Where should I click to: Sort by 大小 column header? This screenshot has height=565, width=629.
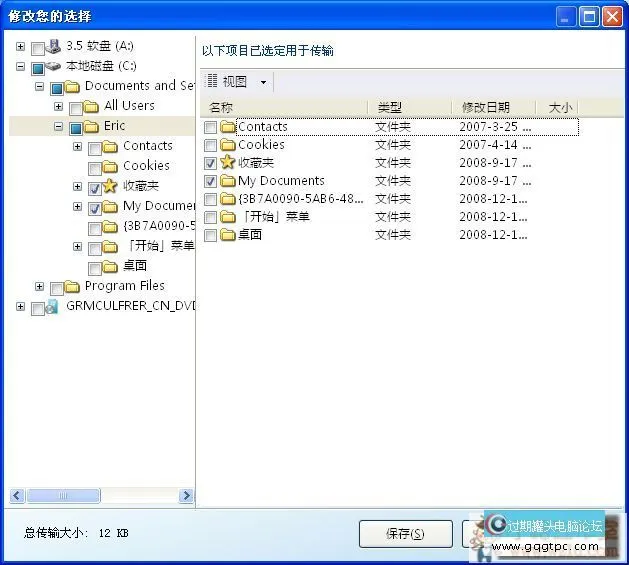[557, 107]
